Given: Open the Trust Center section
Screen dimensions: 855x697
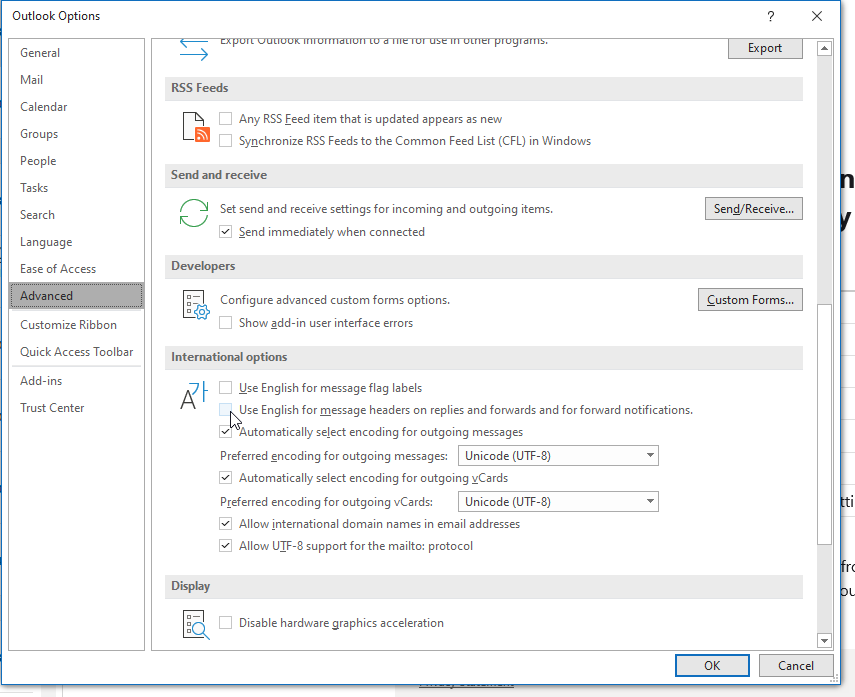Looking at the screenshot, I should 52,407.
